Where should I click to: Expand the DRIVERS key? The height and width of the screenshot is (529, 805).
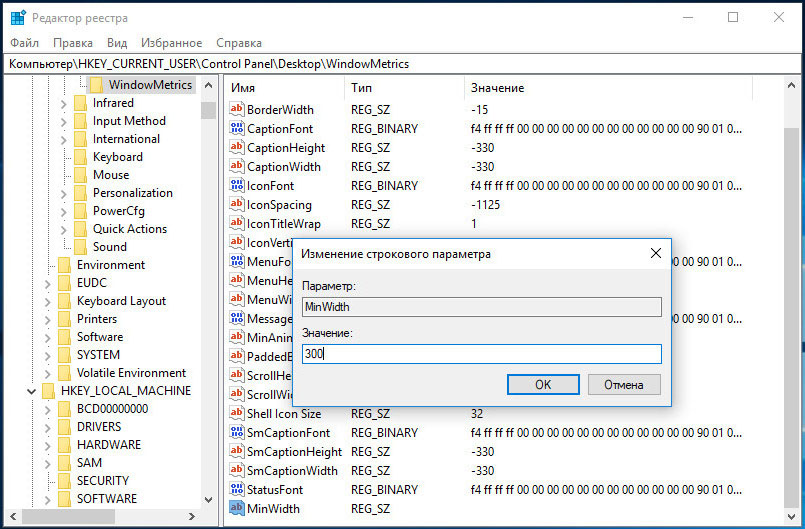[x=47, y=427]
